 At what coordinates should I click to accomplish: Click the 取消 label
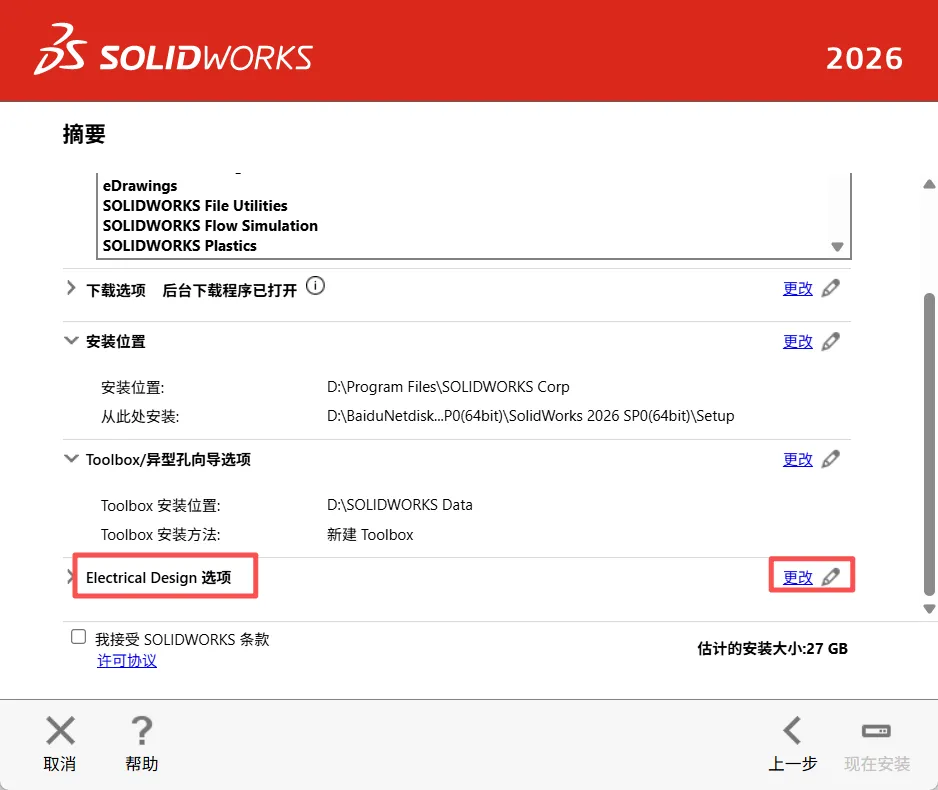[60, 764]
